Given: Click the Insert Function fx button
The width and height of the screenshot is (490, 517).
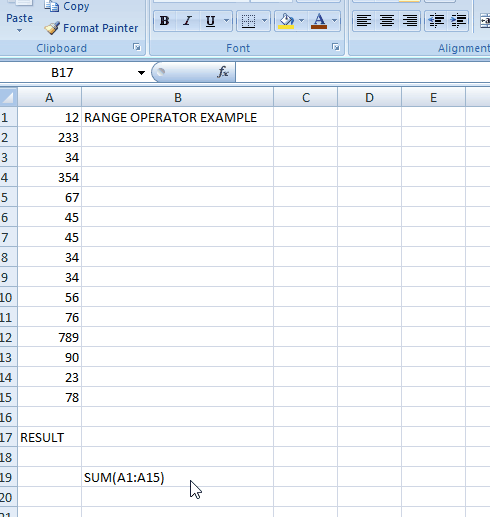Looking at the screenshot, I should tap(223, 72).
